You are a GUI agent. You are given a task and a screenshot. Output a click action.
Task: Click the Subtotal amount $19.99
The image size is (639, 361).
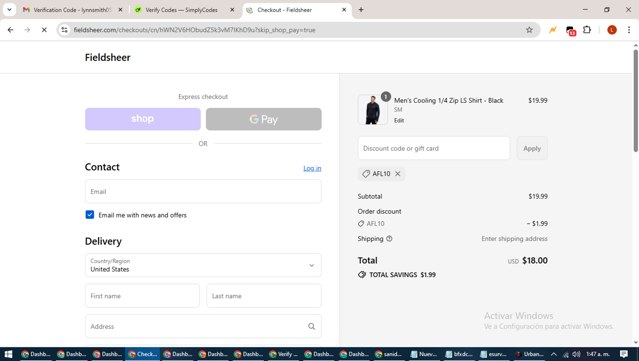tap(538, 196)
